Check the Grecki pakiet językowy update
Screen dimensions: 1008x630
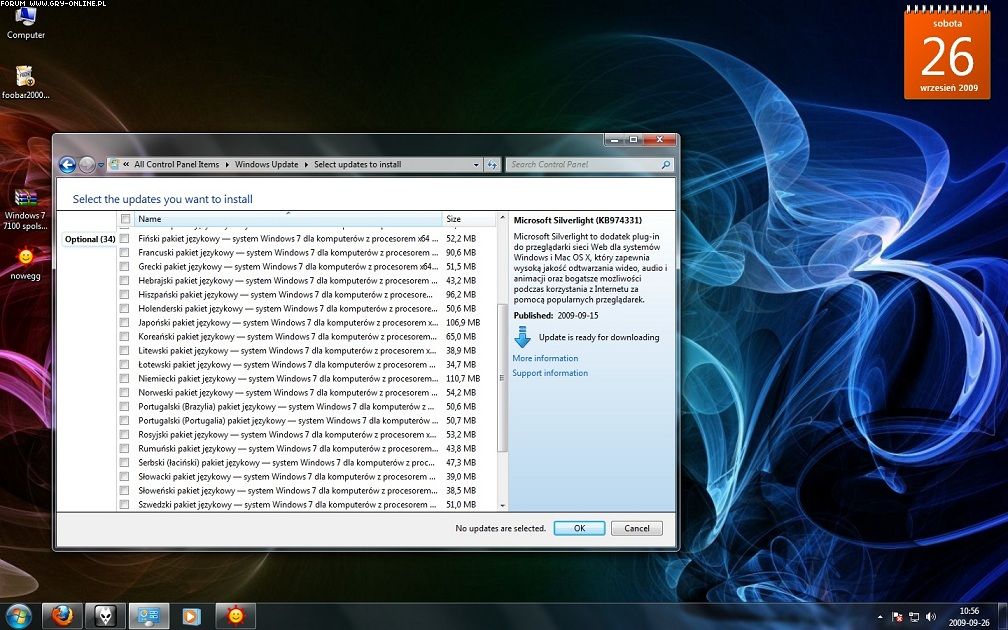coord(124,266)
